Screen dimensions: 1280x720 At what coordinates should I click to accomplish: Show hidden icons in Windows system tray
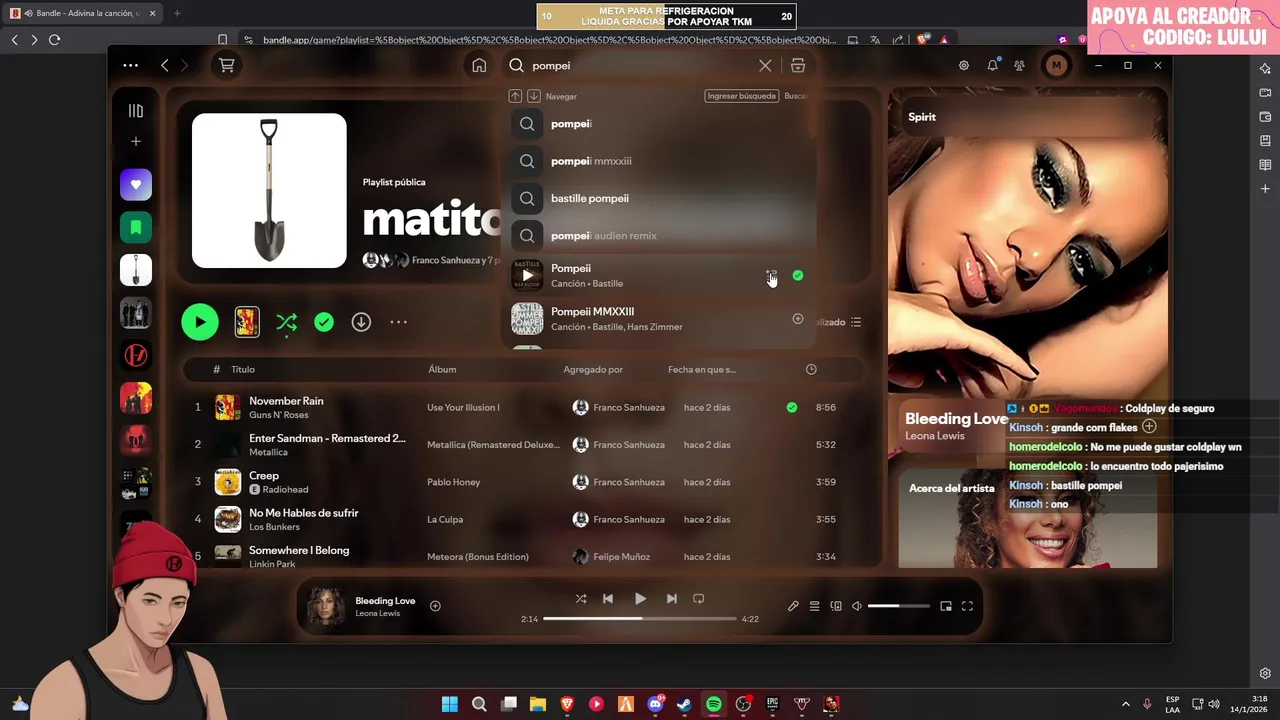(1125, 704)
